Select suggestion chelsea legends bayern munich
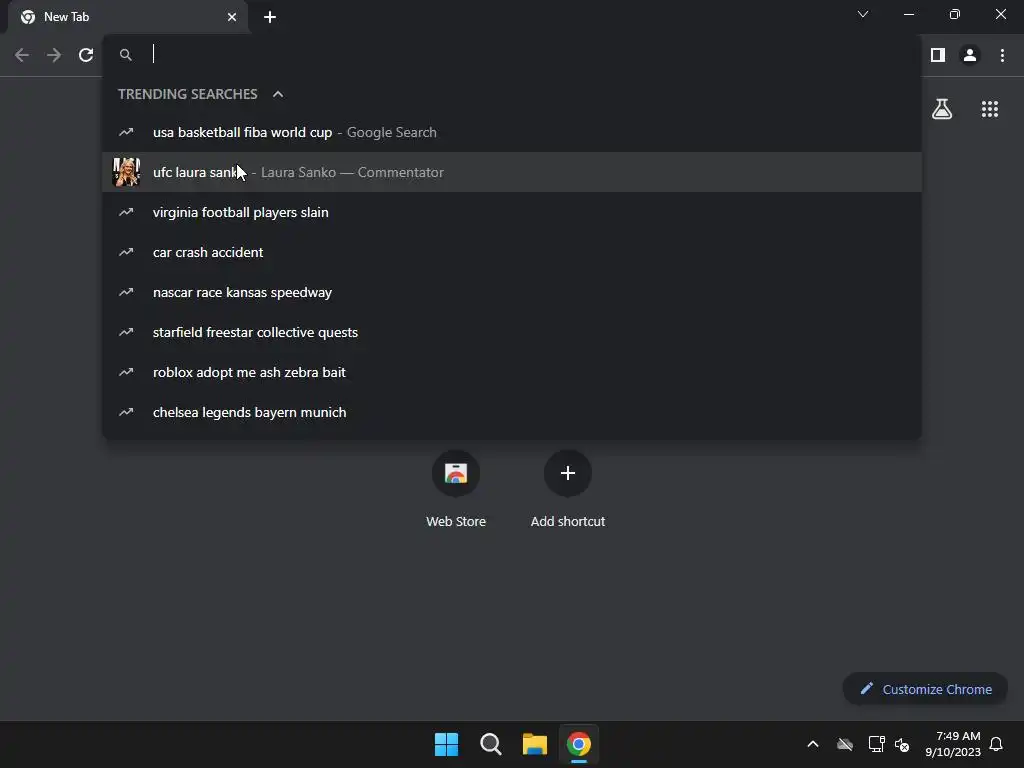1024x768 pixels. pos(512,412)
